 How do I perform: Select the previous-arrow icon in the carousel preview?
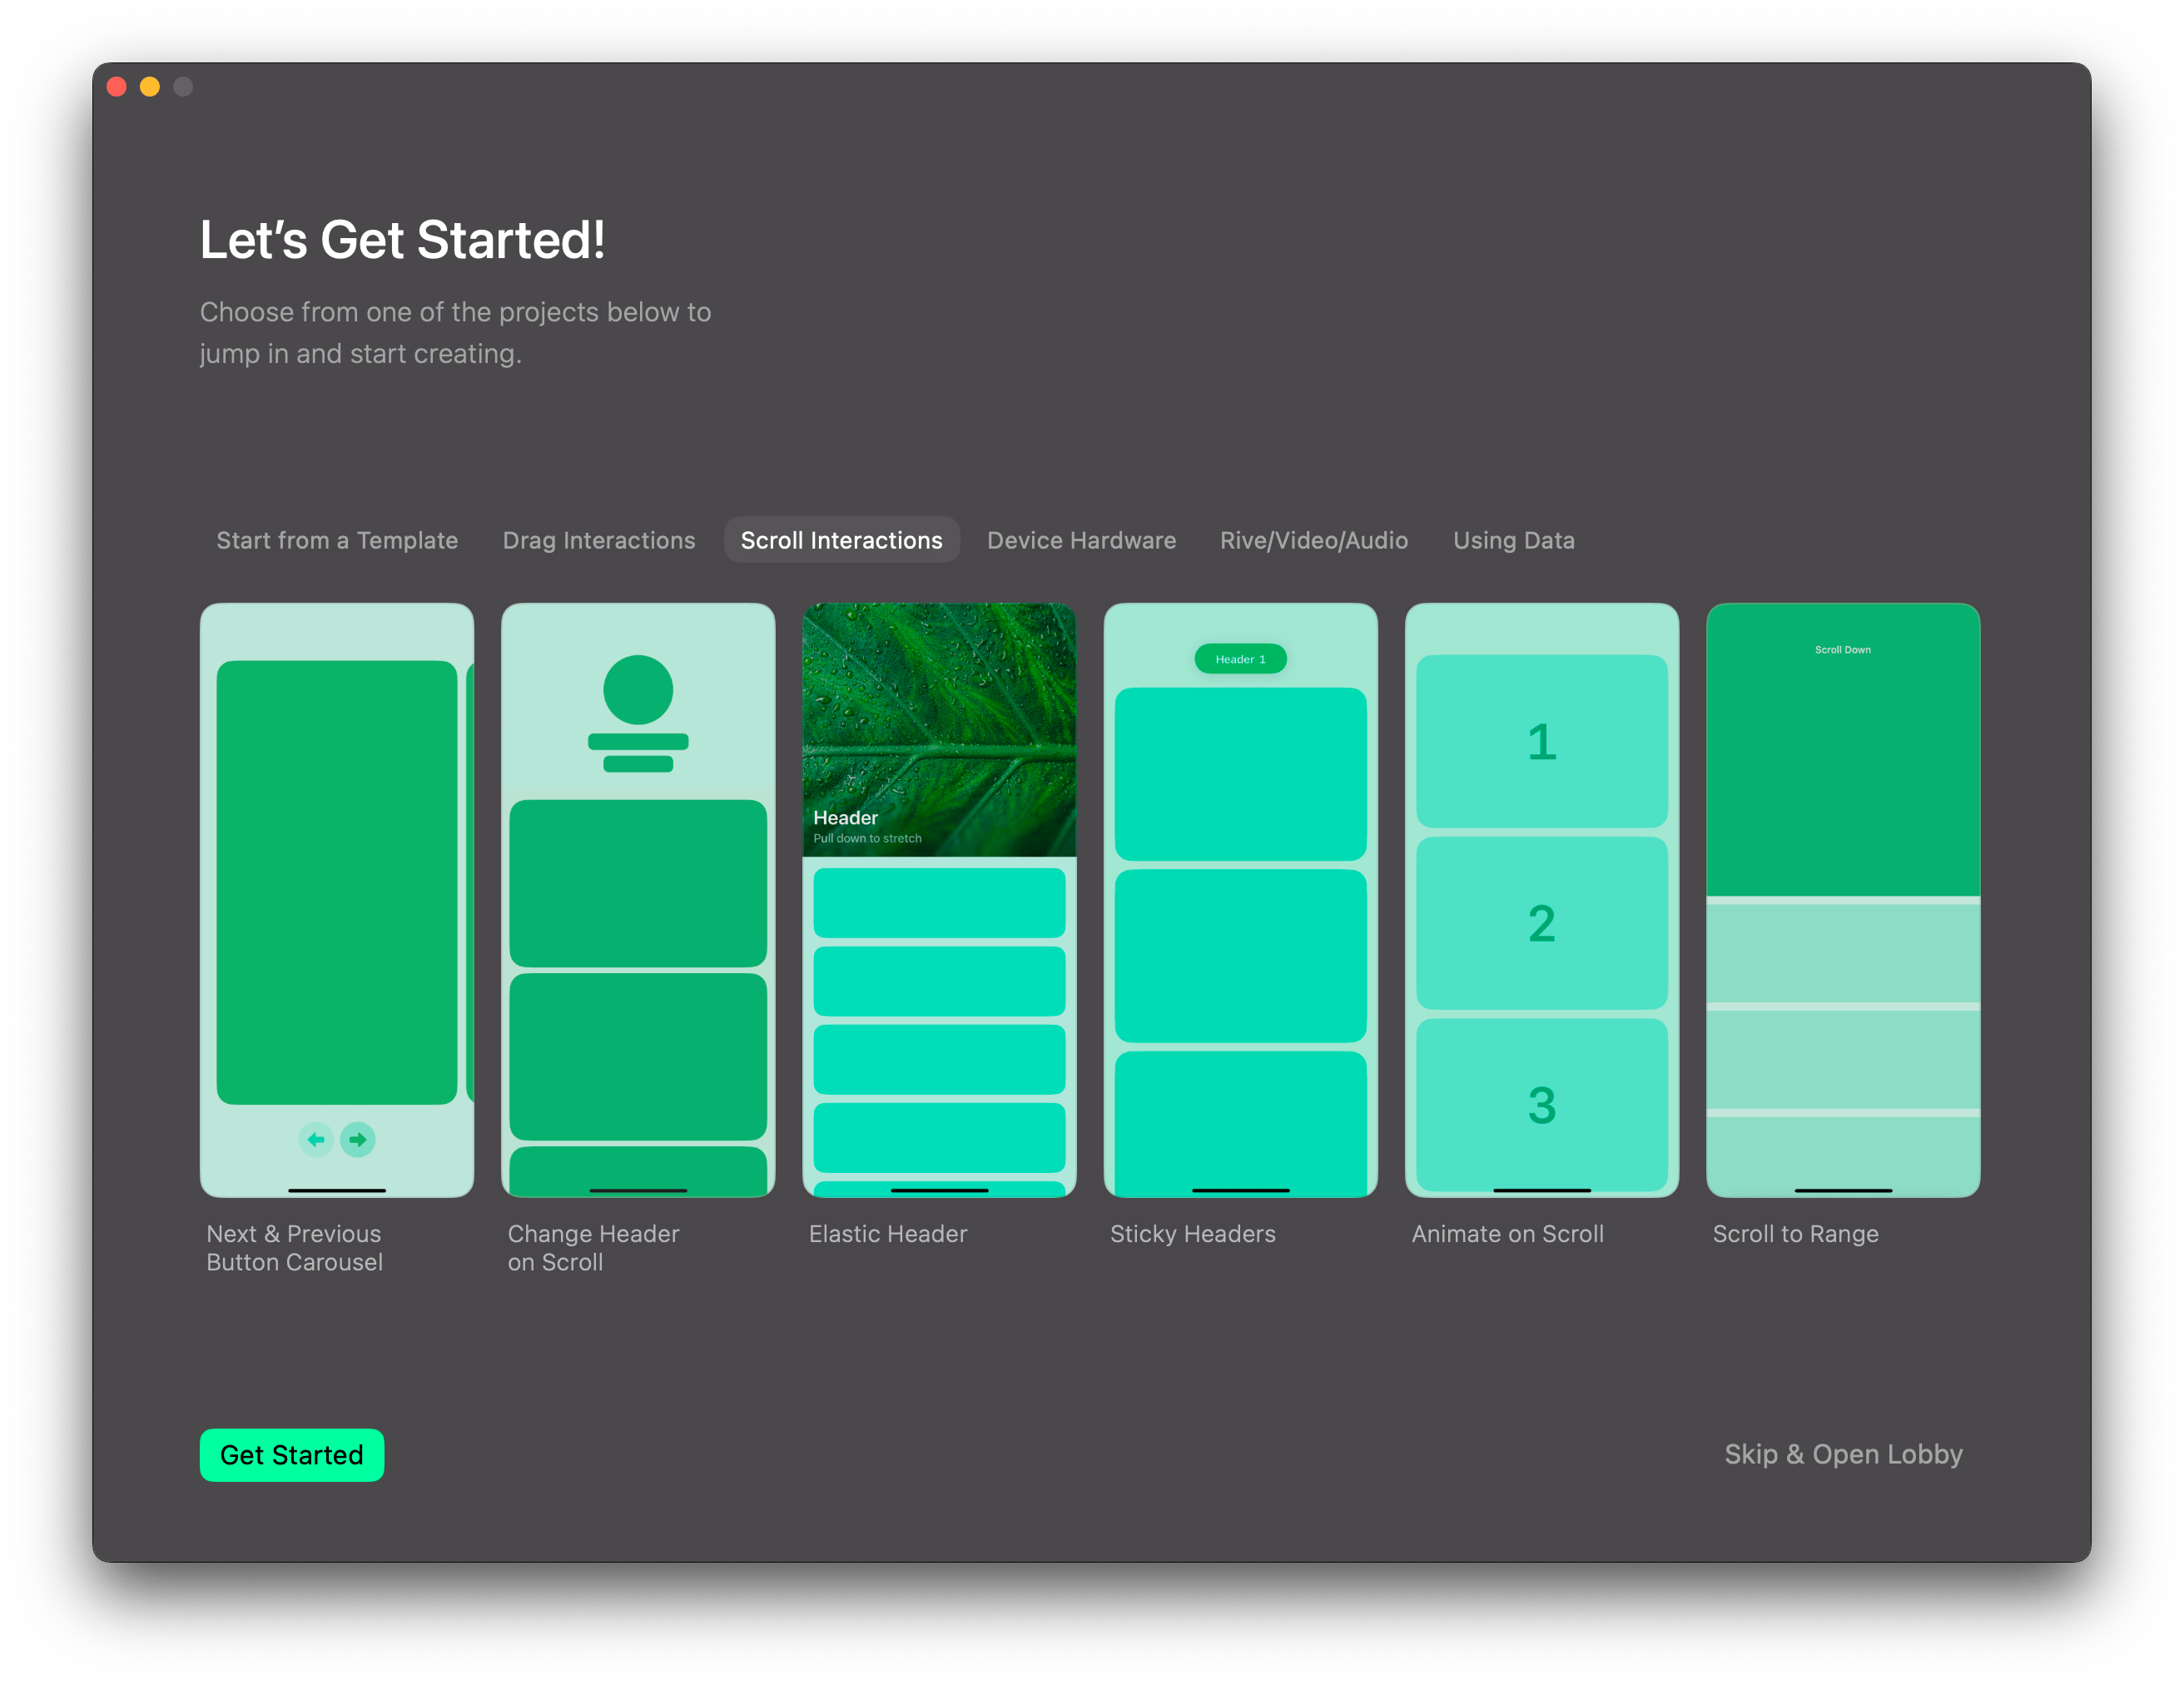[317, 1139]
